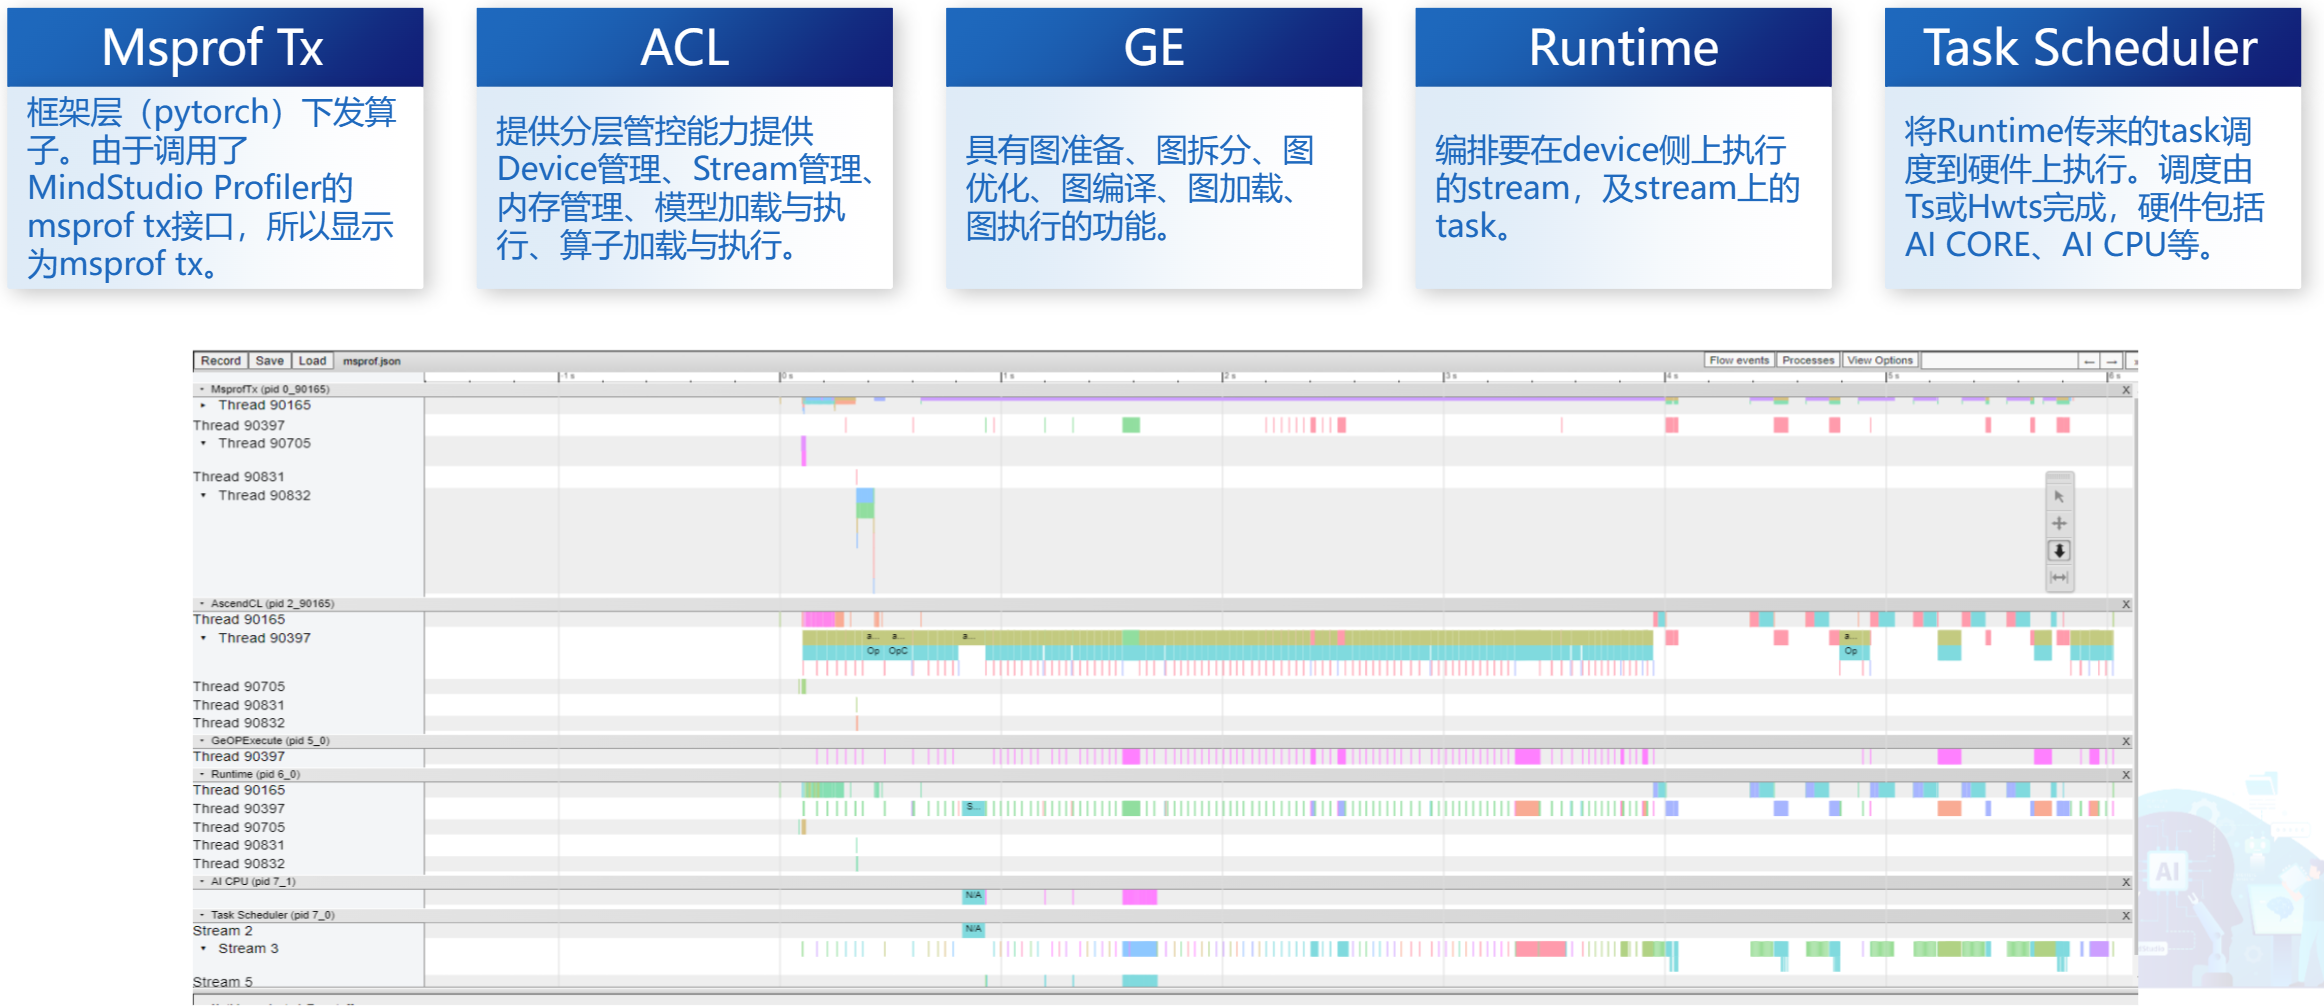2324x1008 pixels.
Task: Click the Runtime card heading
Action: point(1623,48)
